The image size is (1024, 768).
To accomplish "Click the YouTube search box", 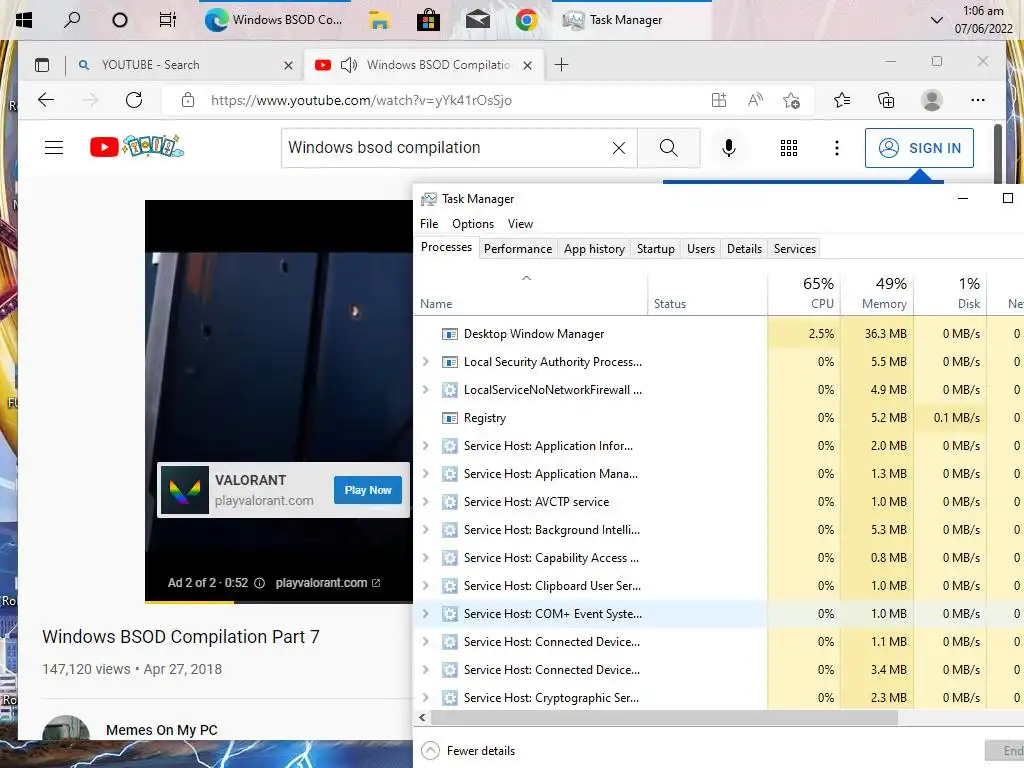I will [x=447, y=148].
